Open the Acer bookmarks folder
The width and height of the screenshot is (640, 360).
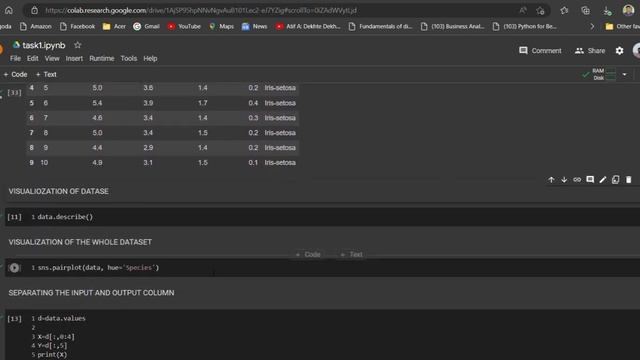114,27
